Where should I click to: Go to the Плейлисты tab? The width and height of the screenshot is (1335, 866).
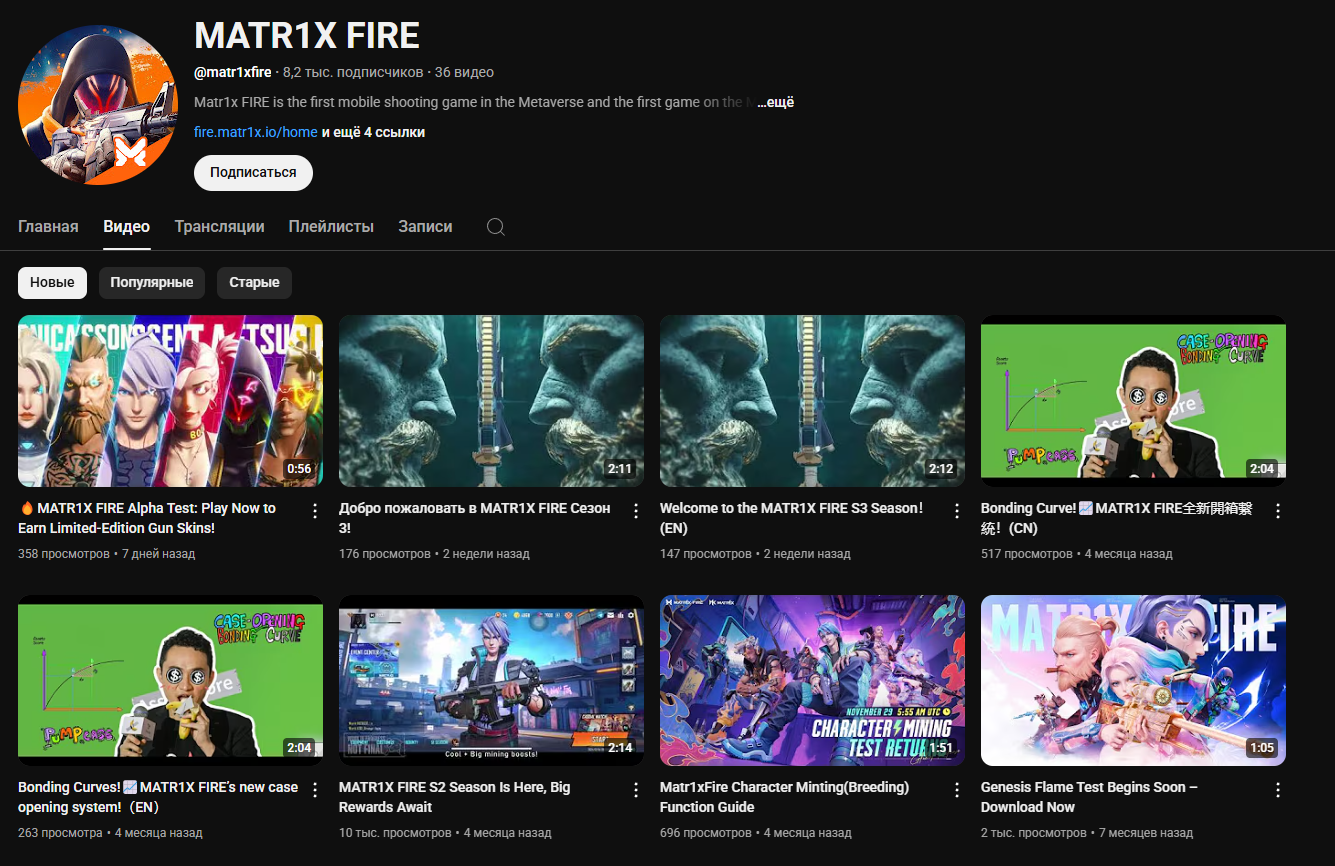point(331,227)
